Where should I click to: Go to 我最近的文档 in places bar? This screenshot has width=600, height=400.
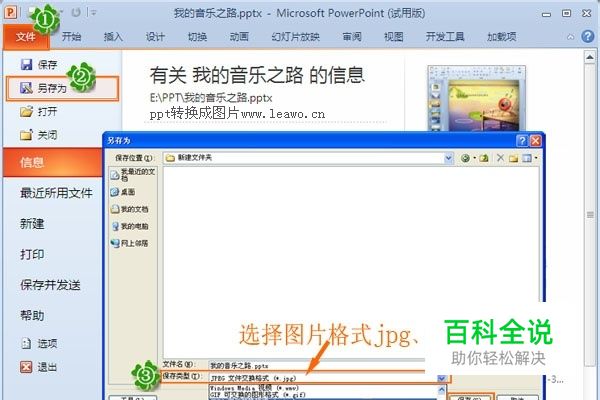[133, 175]
